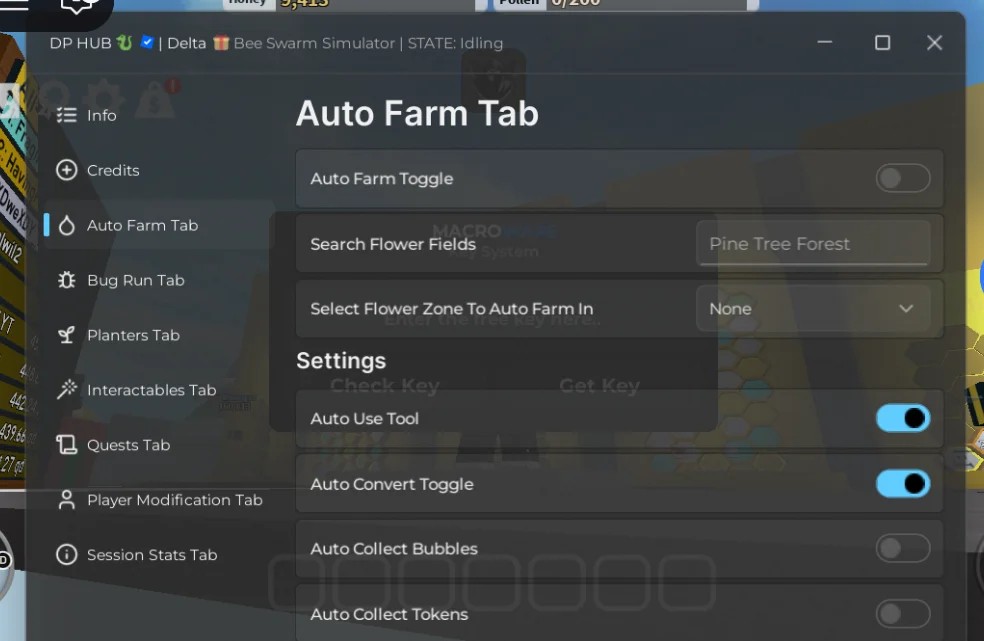Maximize the DP HUB window
Image resolution: width=984 pixels, height=641 pixels.
point(882,43)
